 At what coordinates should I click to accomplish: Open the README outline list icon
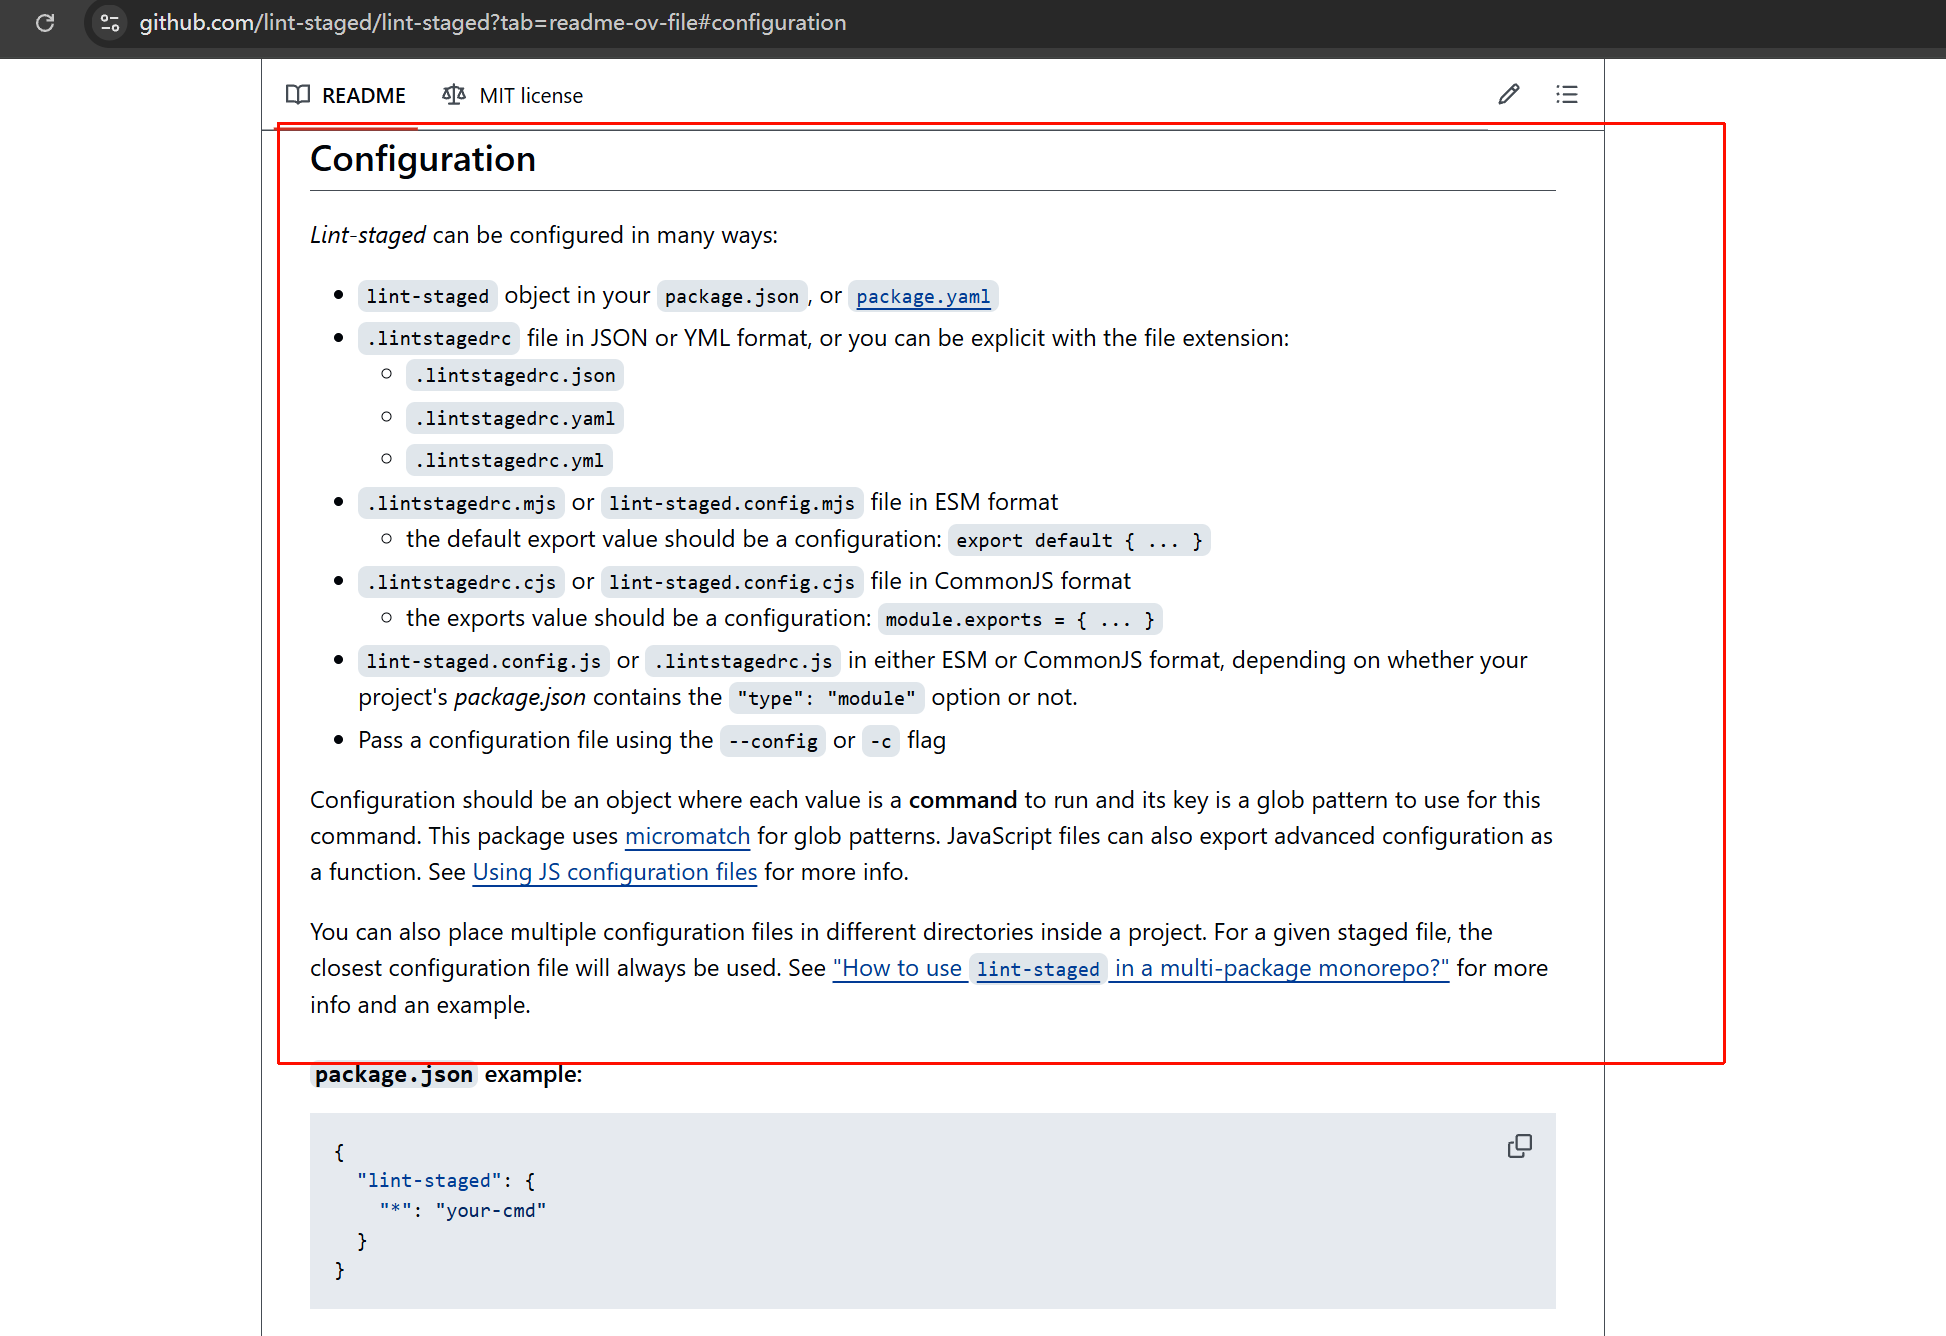1566,94
